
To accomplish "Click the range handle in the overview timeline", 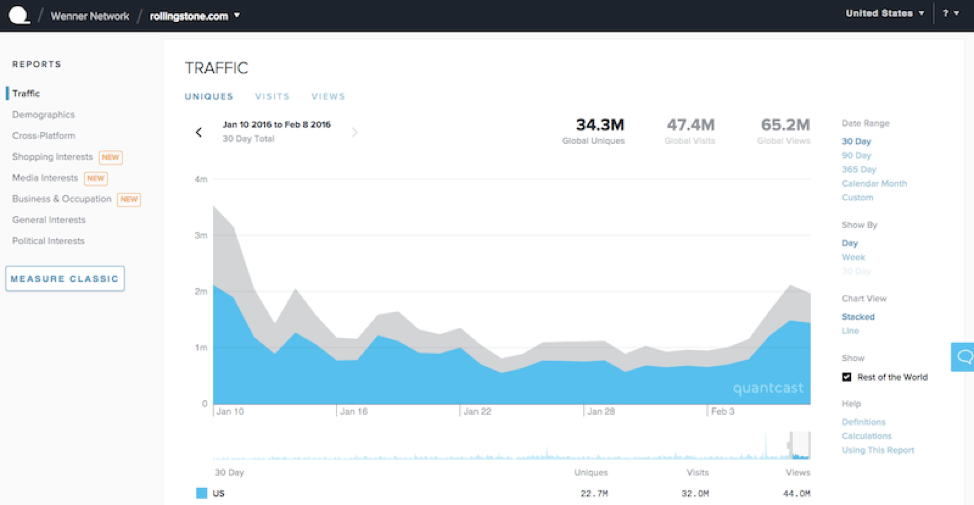I will [x=790, y=445].
